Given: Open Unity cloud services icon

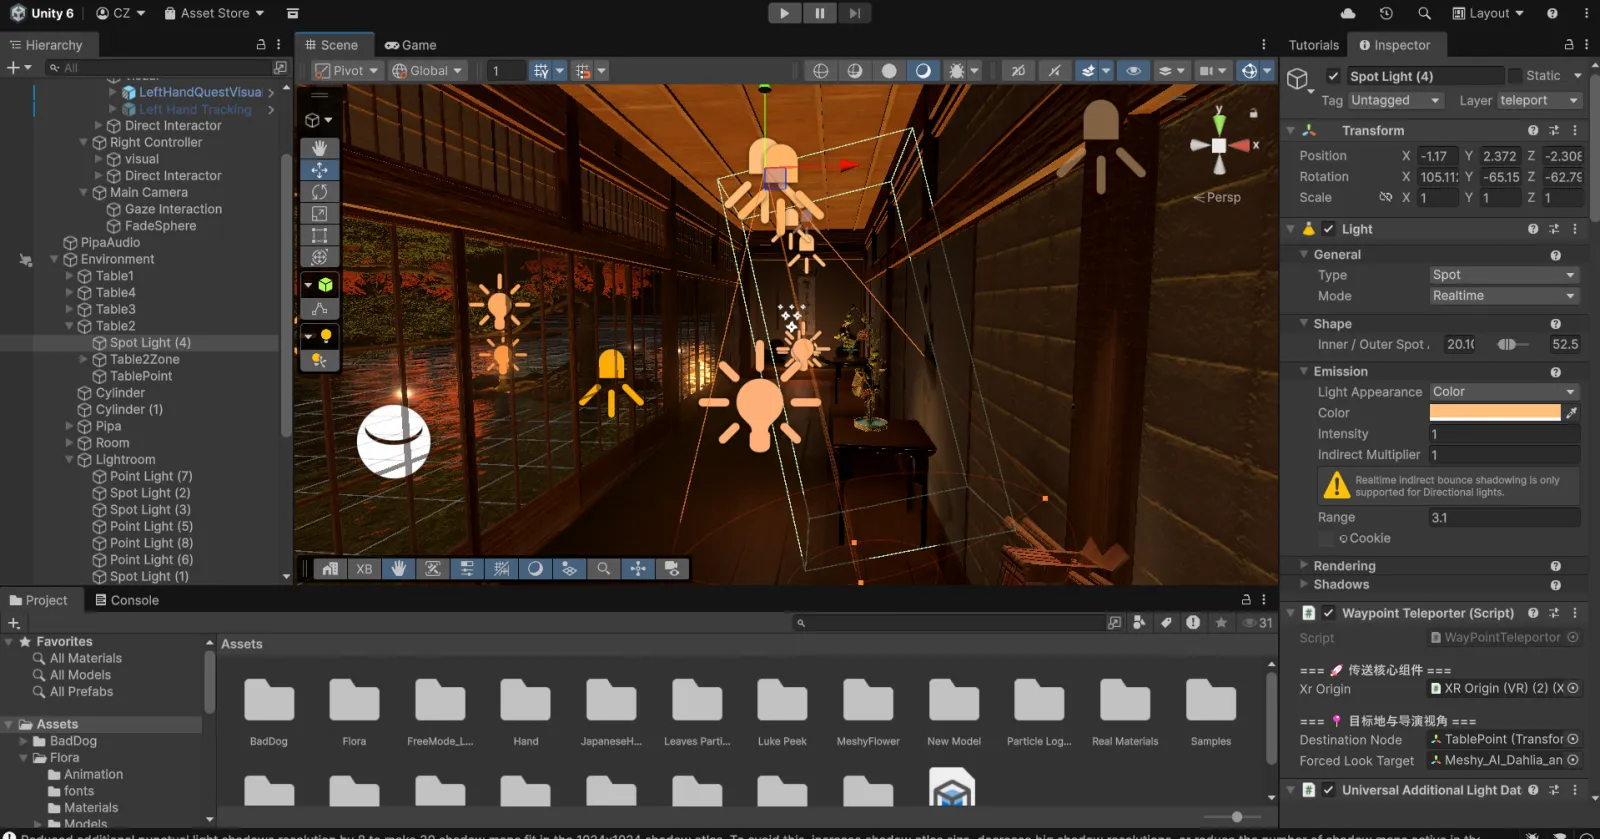Looking at the screenshot, I should pos(1348,13).
